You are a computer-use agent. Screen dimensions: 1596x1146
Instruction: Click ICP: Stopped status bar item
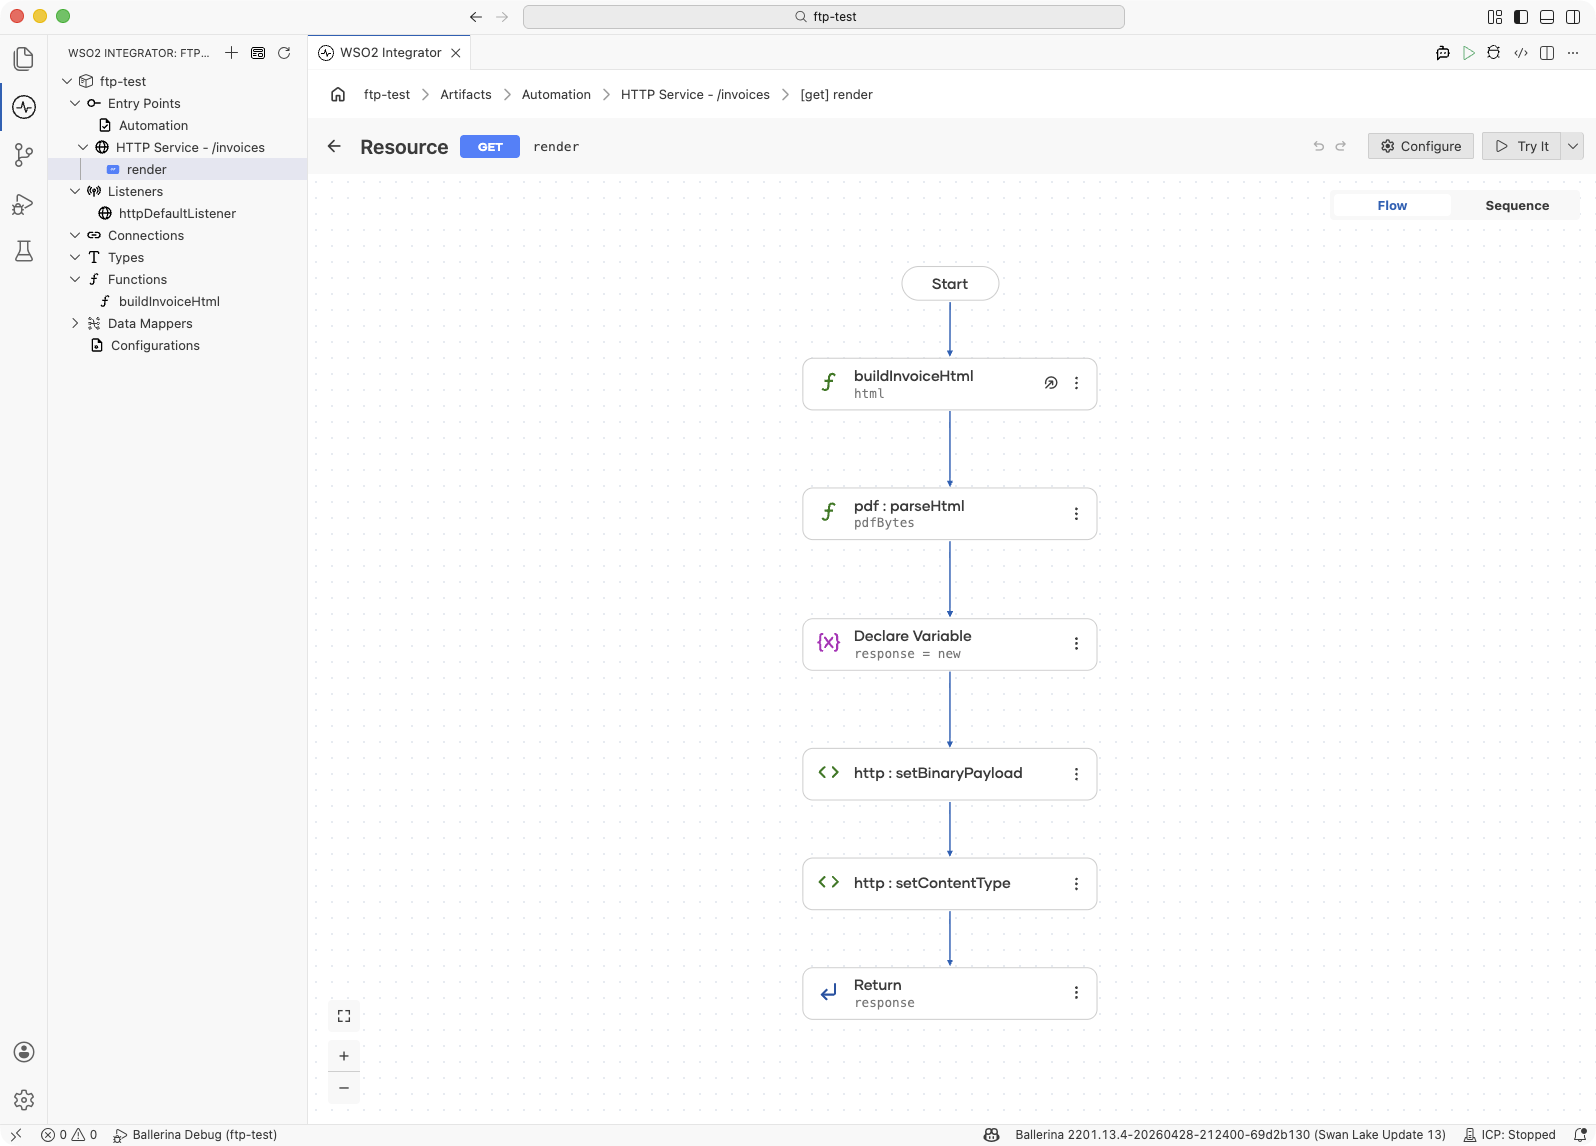click(x=1510, y=1135)
